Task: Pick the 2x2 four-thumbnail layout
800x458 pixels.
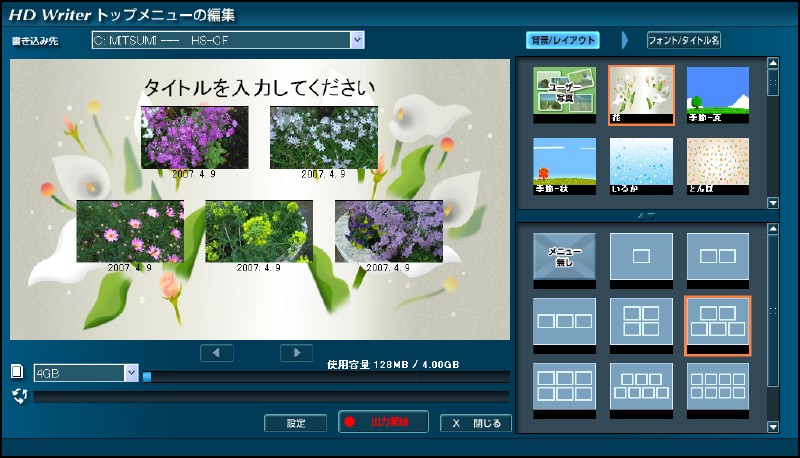Action: point(641,322)
